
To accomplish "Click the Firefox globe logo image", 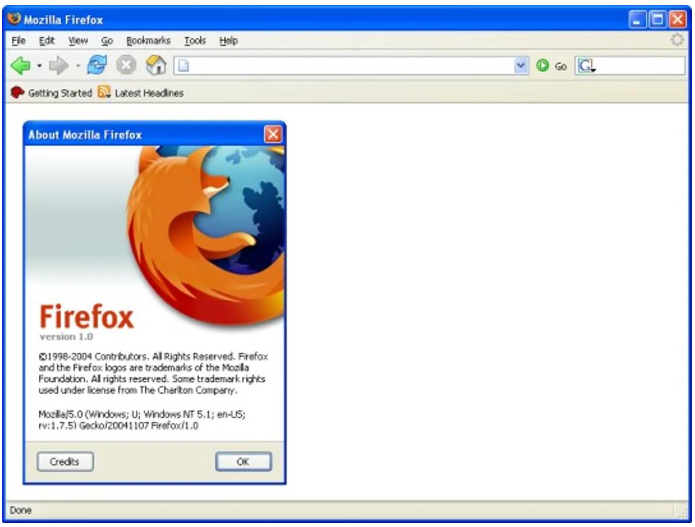I will coord(205,235).
